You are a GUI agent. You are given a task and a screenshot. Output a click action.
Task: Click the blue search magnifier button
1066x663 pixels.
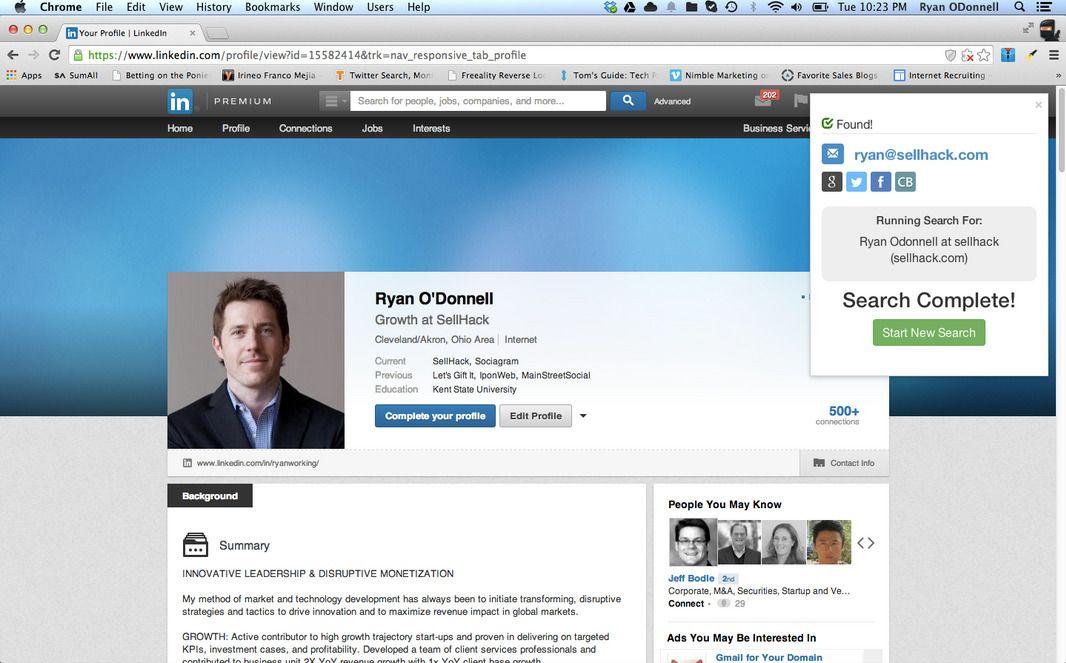(627, 101)
